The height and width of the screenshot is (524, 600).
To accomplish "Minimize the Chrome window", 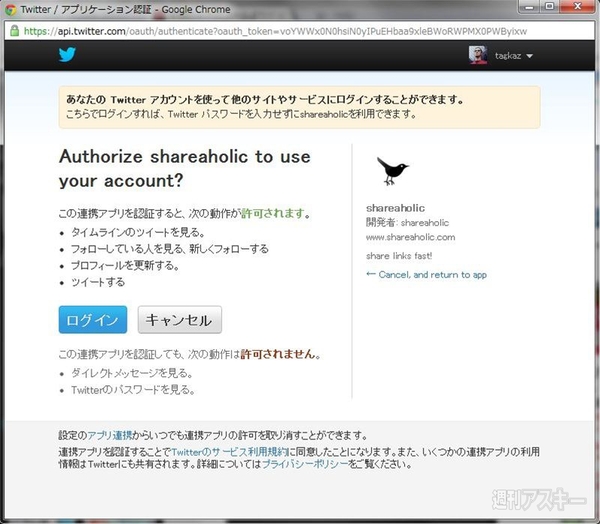I will [x=530, y=7].
